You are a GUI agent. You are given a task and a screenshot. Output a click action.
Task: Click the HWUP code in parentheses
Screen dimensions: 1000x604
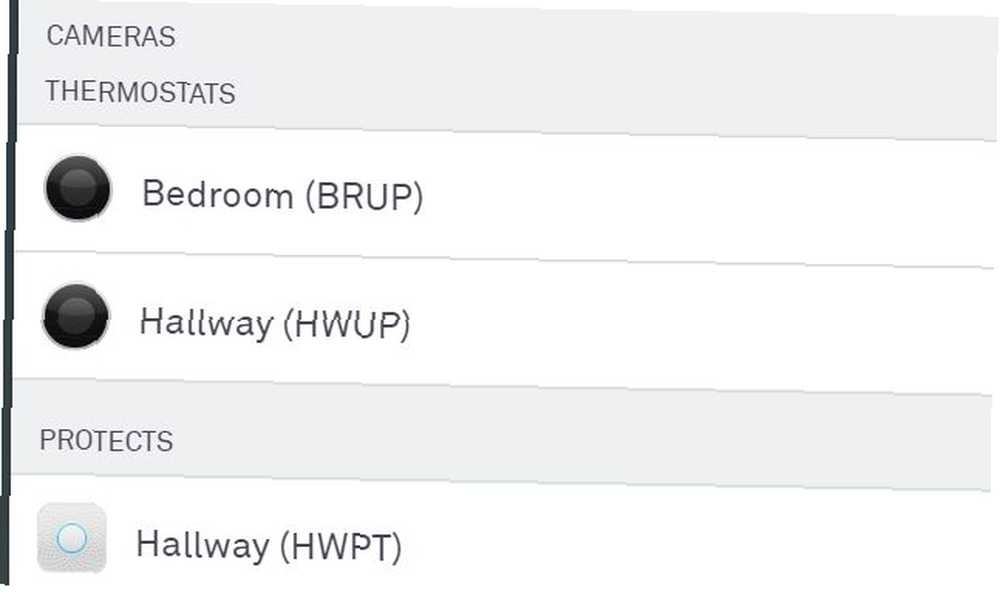pos(347,325)
